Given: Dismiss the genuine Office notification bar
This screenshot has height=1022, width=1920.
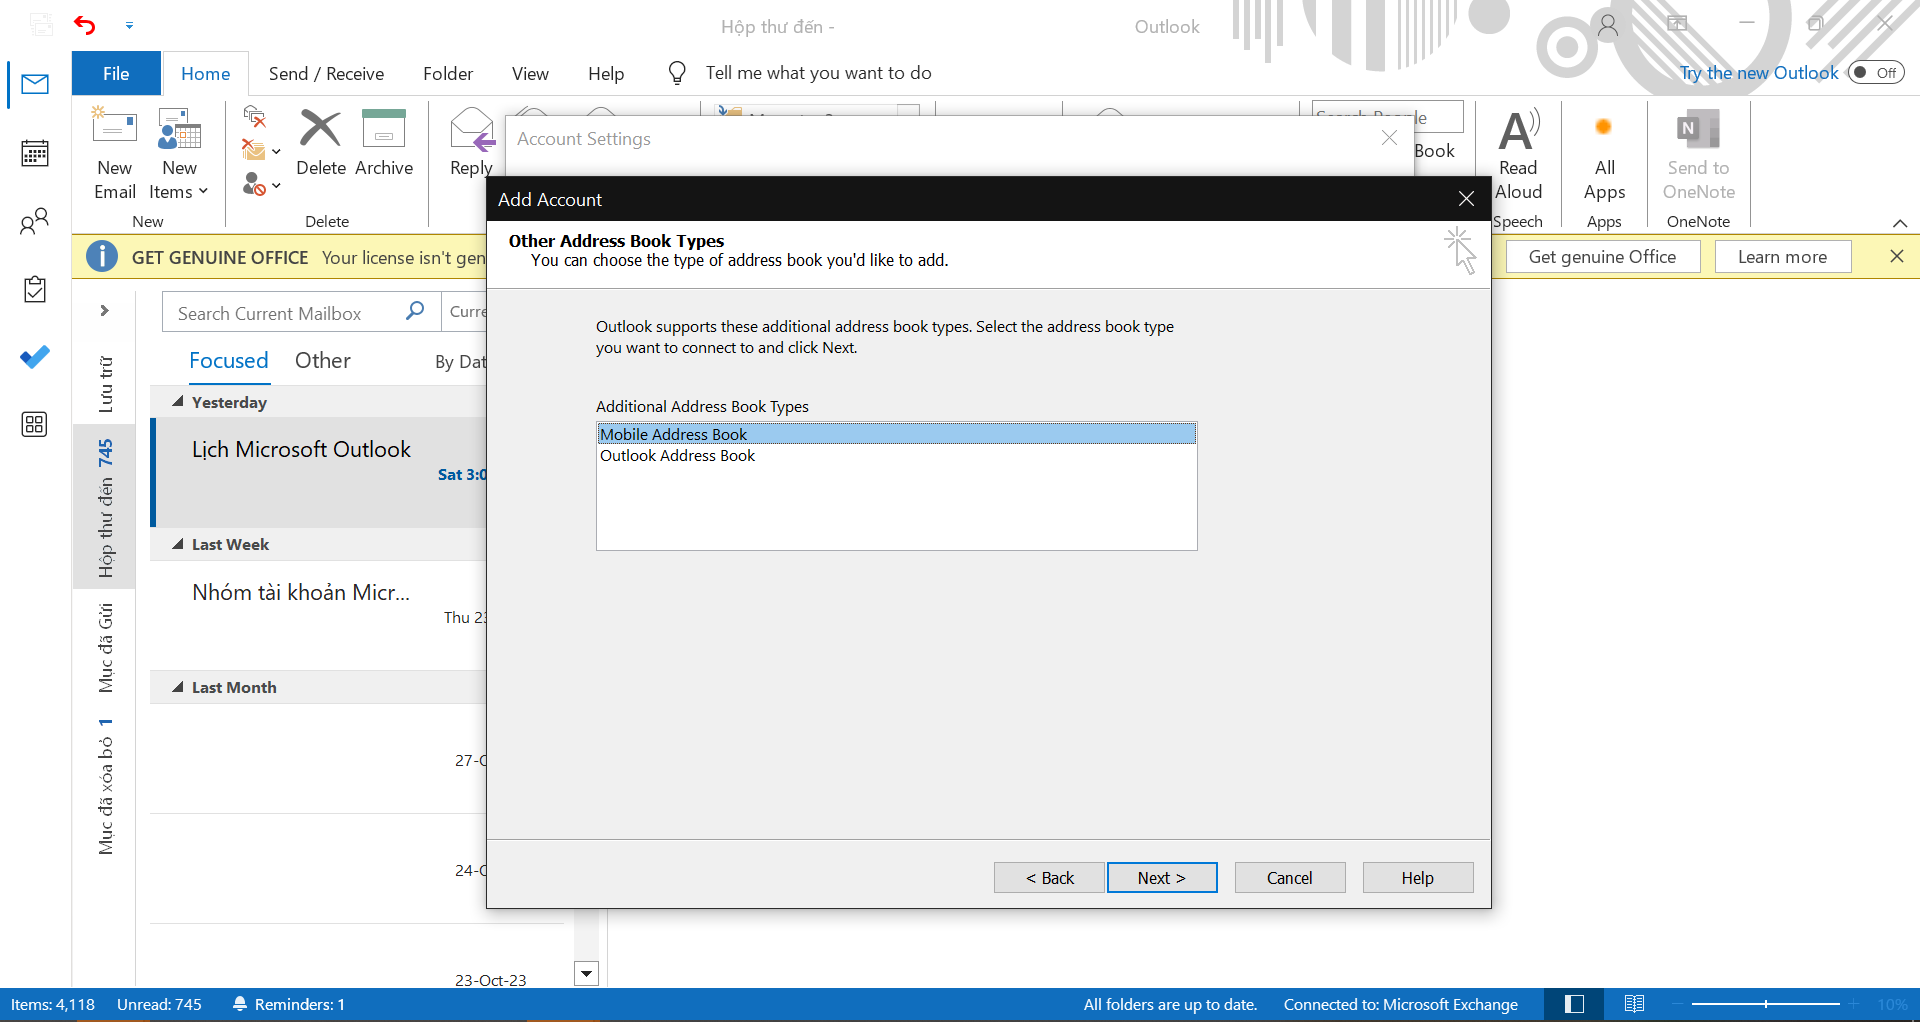Looking at the screenshot, I should [1896, 256].
